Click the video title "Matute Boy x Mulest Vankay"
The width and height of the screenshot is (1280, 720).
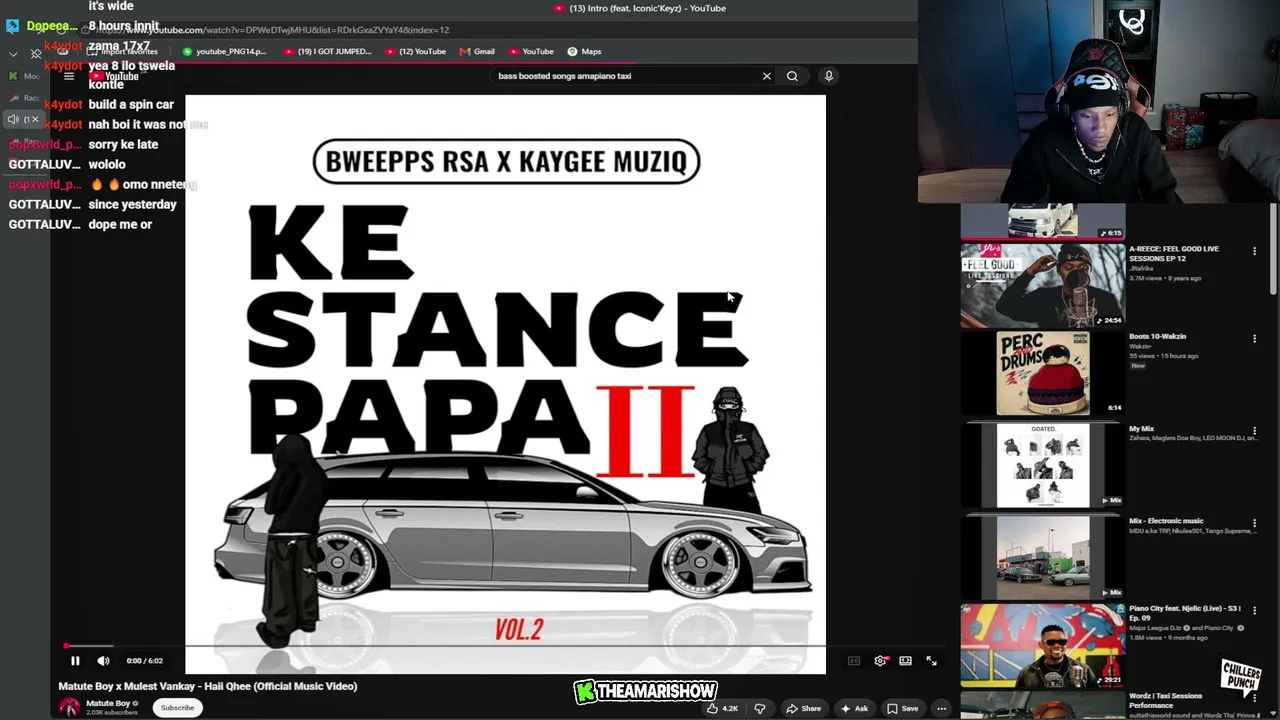tap(208, 686)
